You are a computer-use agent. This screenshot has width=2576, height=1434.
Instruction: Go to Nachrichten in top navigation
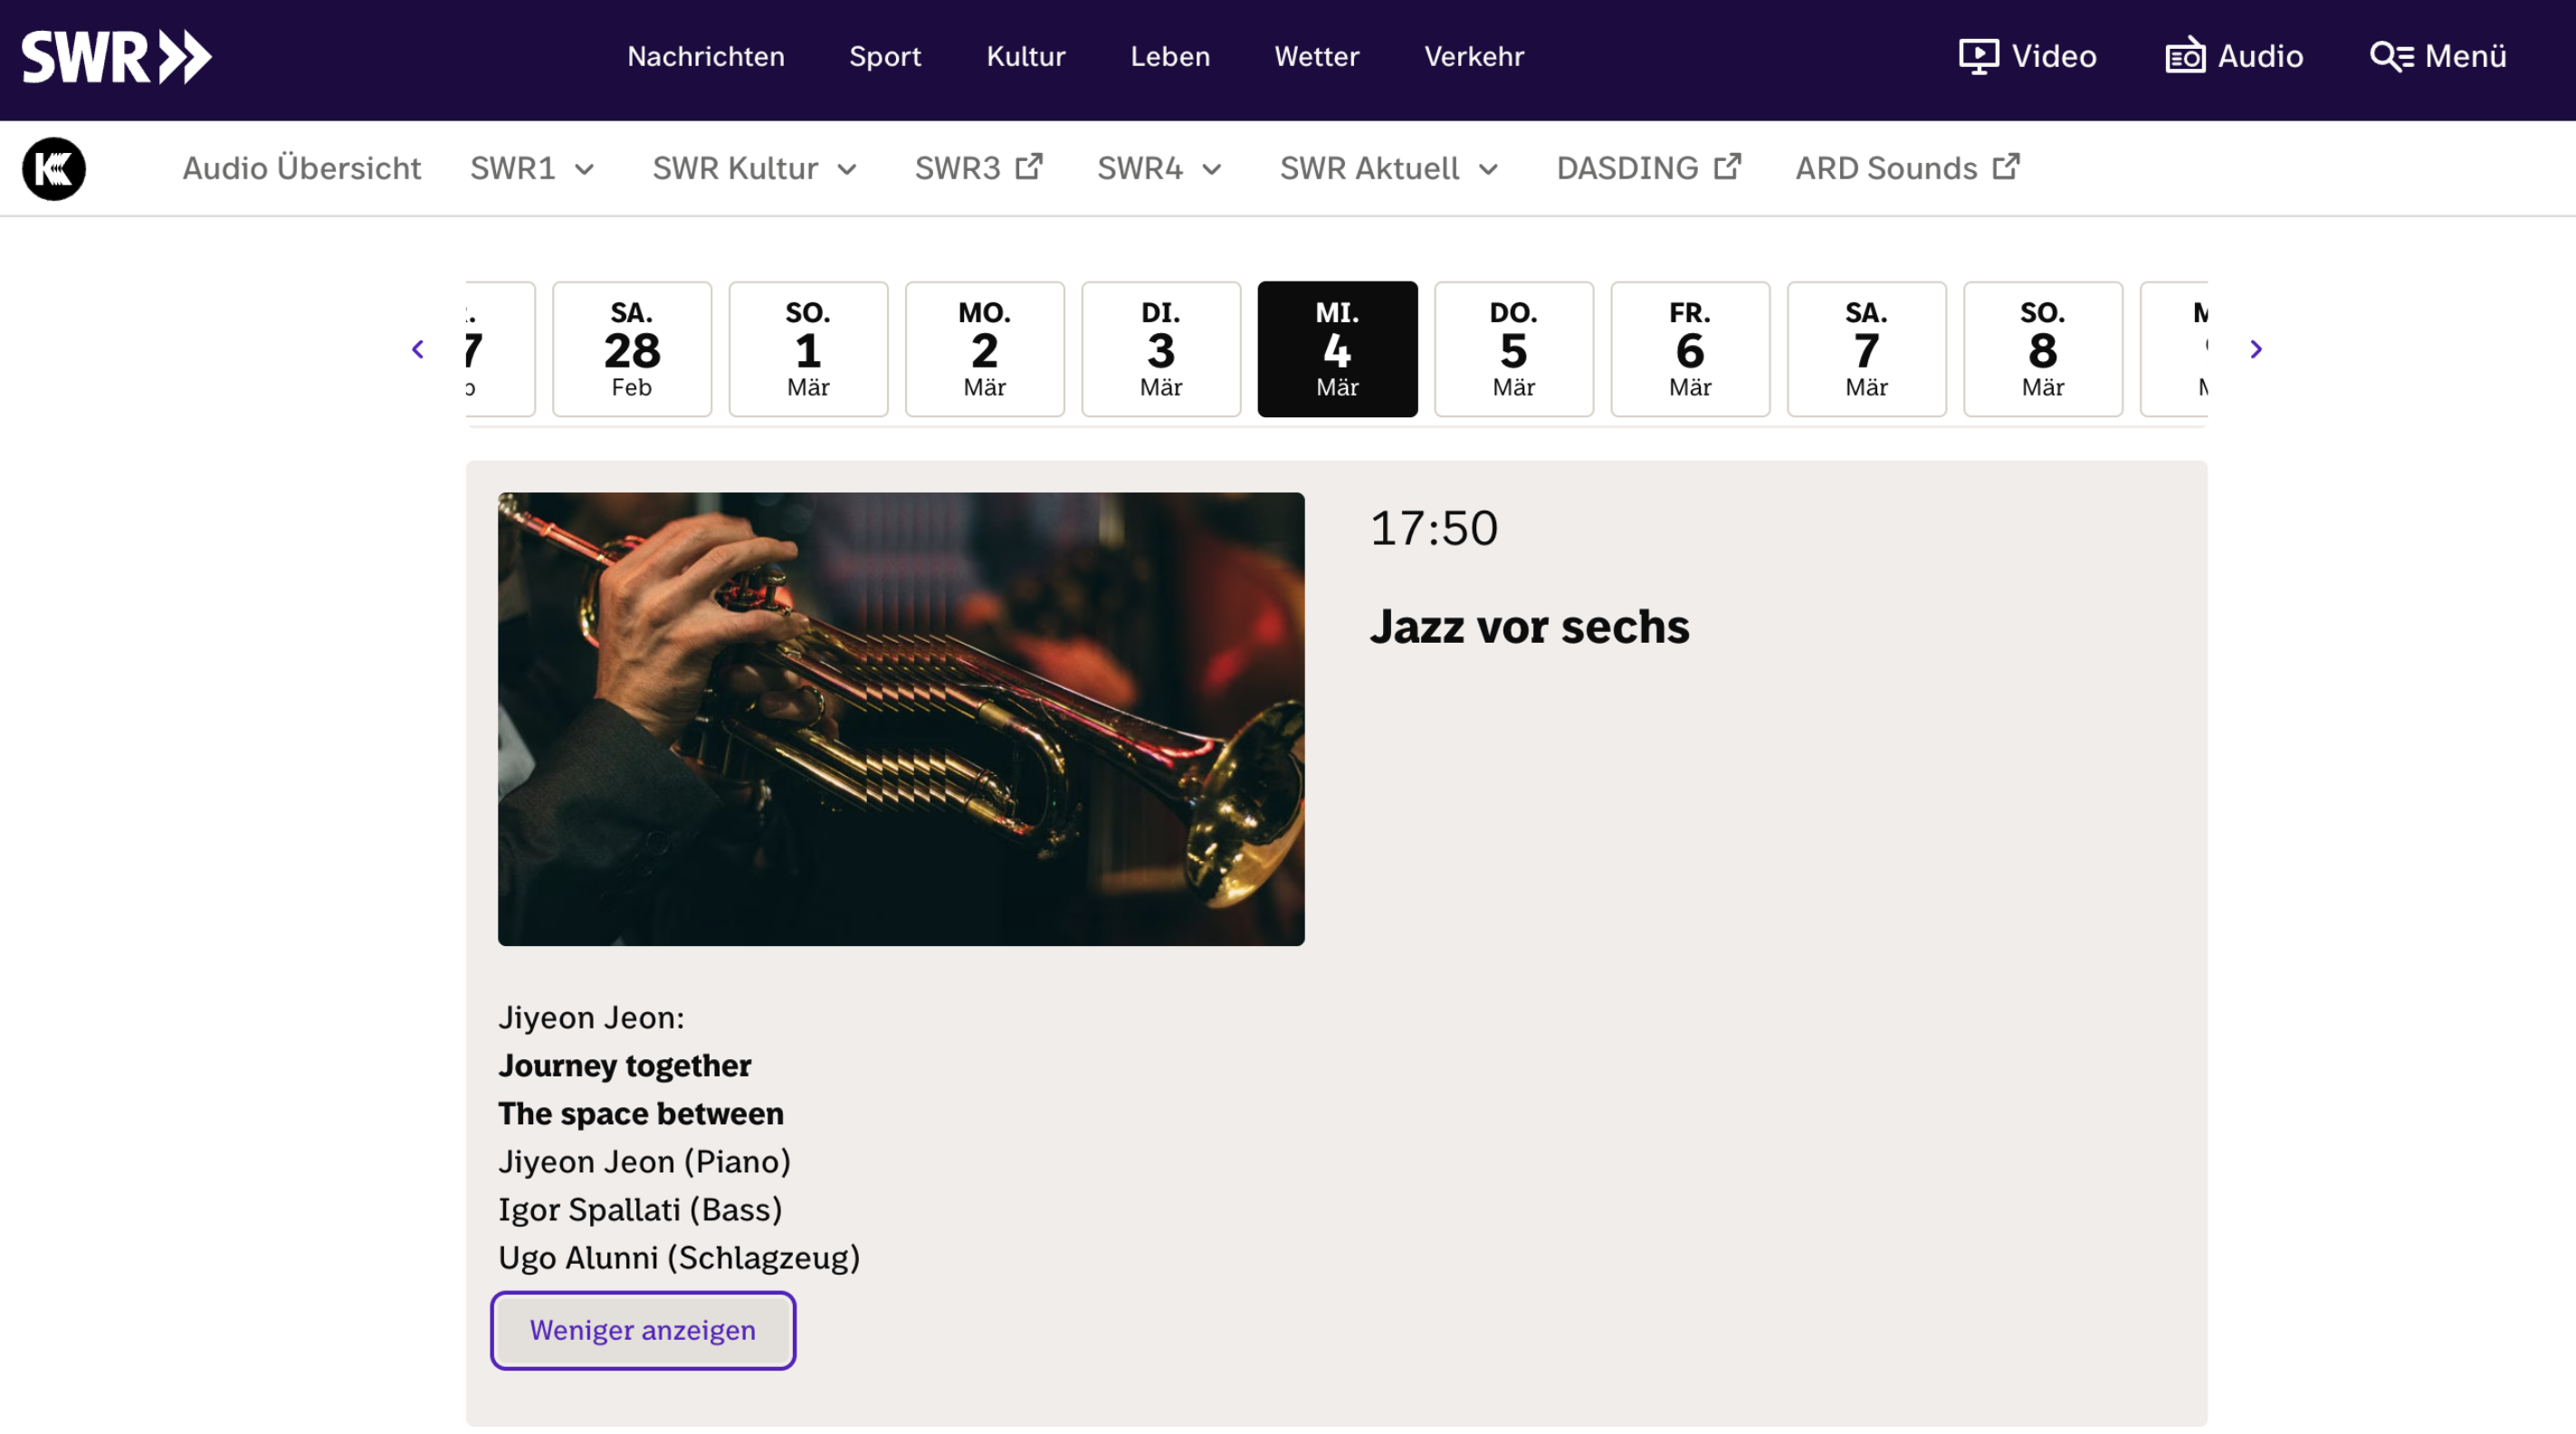point(705,56)
